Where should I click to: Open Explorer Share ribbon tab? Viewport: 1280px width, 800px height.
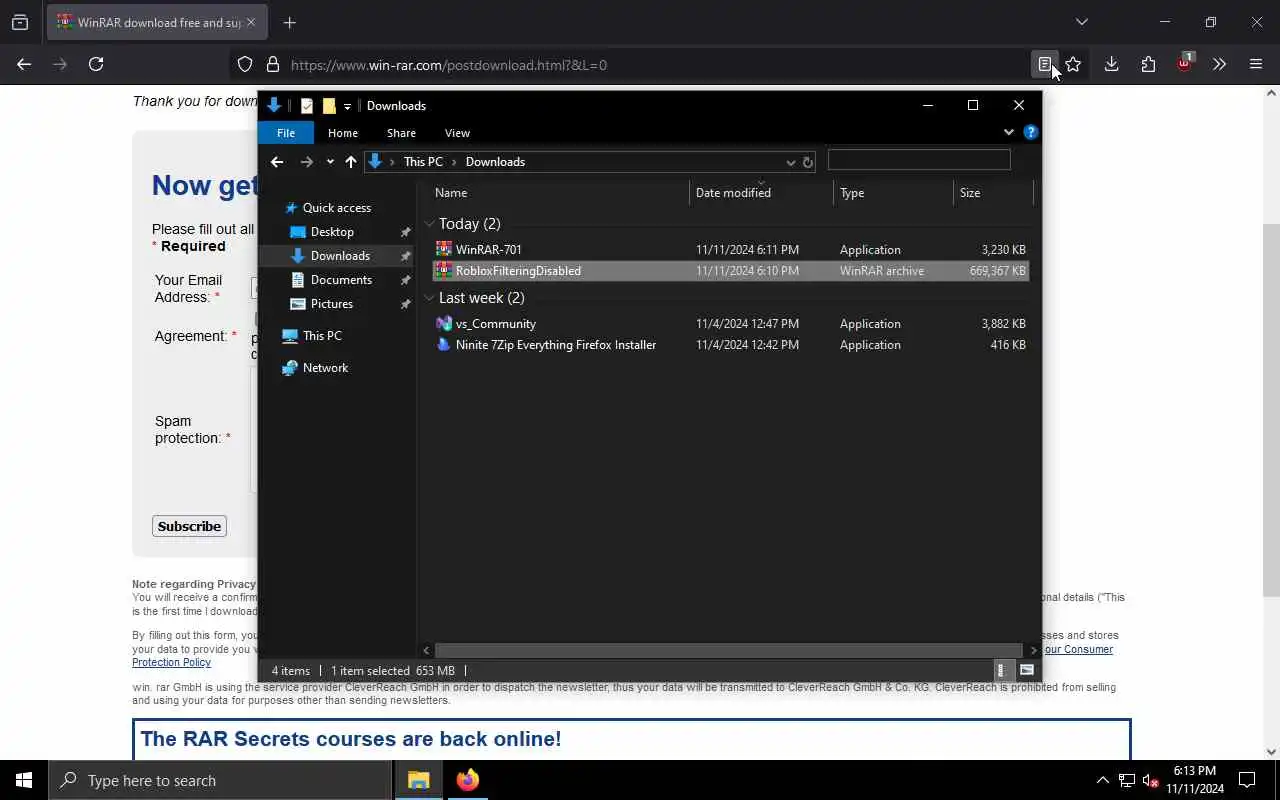pyautogui.click(x=401, y=133)
